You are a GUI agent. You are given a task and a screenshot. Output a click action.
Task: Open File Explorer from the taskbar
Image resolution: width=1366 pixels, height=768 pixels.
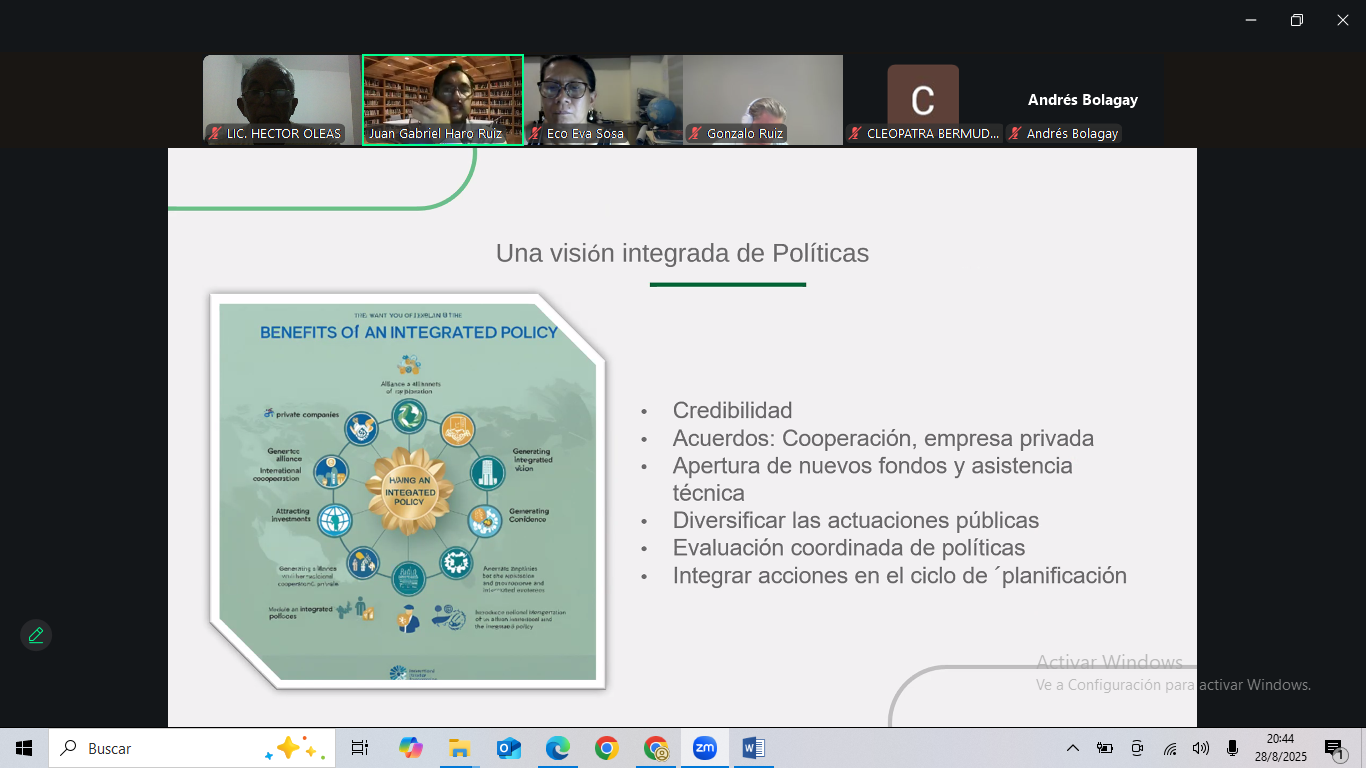coord(460,748)
